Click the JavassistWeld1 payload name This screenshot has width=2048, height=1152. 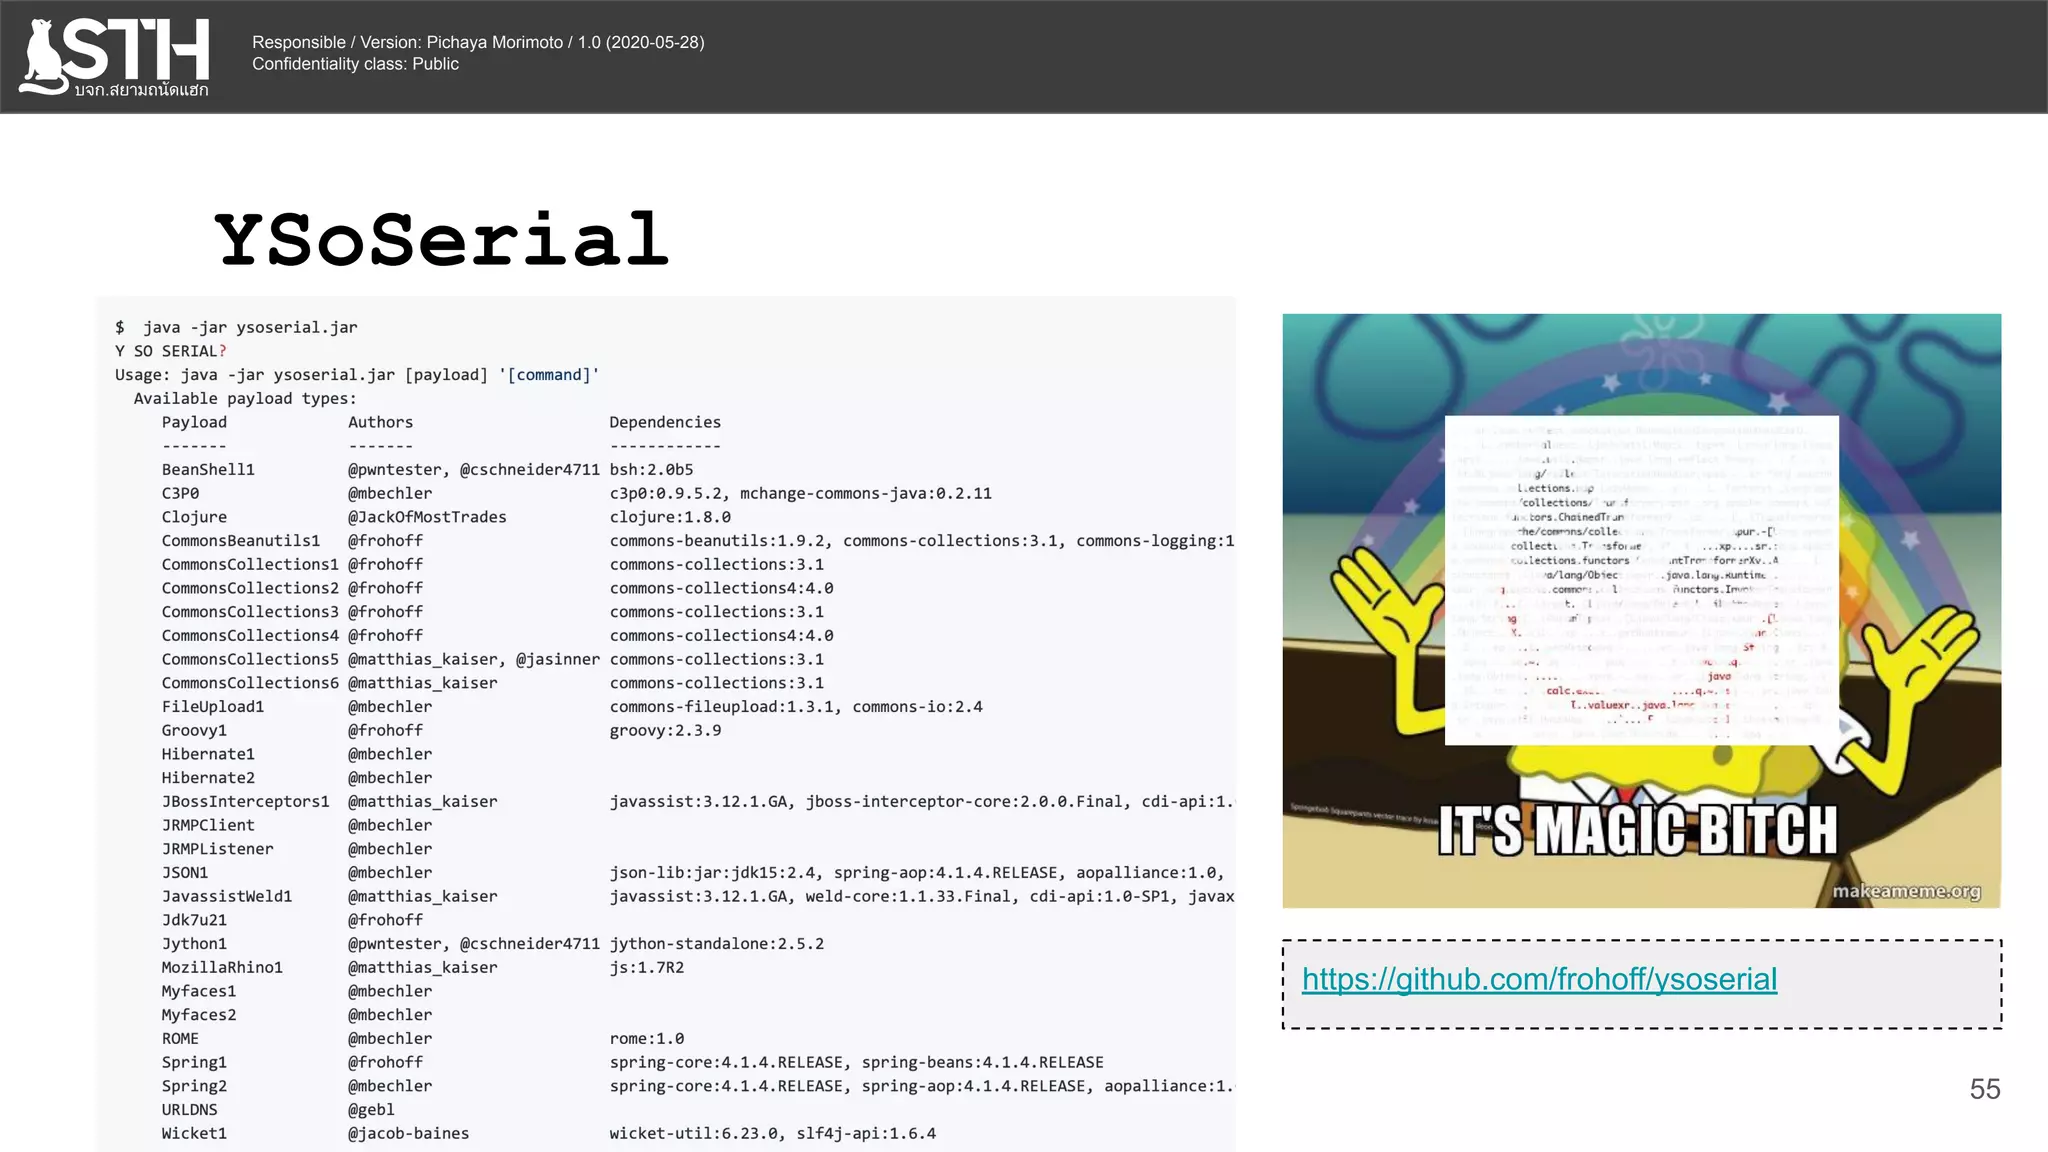click(x=227, y=896)
